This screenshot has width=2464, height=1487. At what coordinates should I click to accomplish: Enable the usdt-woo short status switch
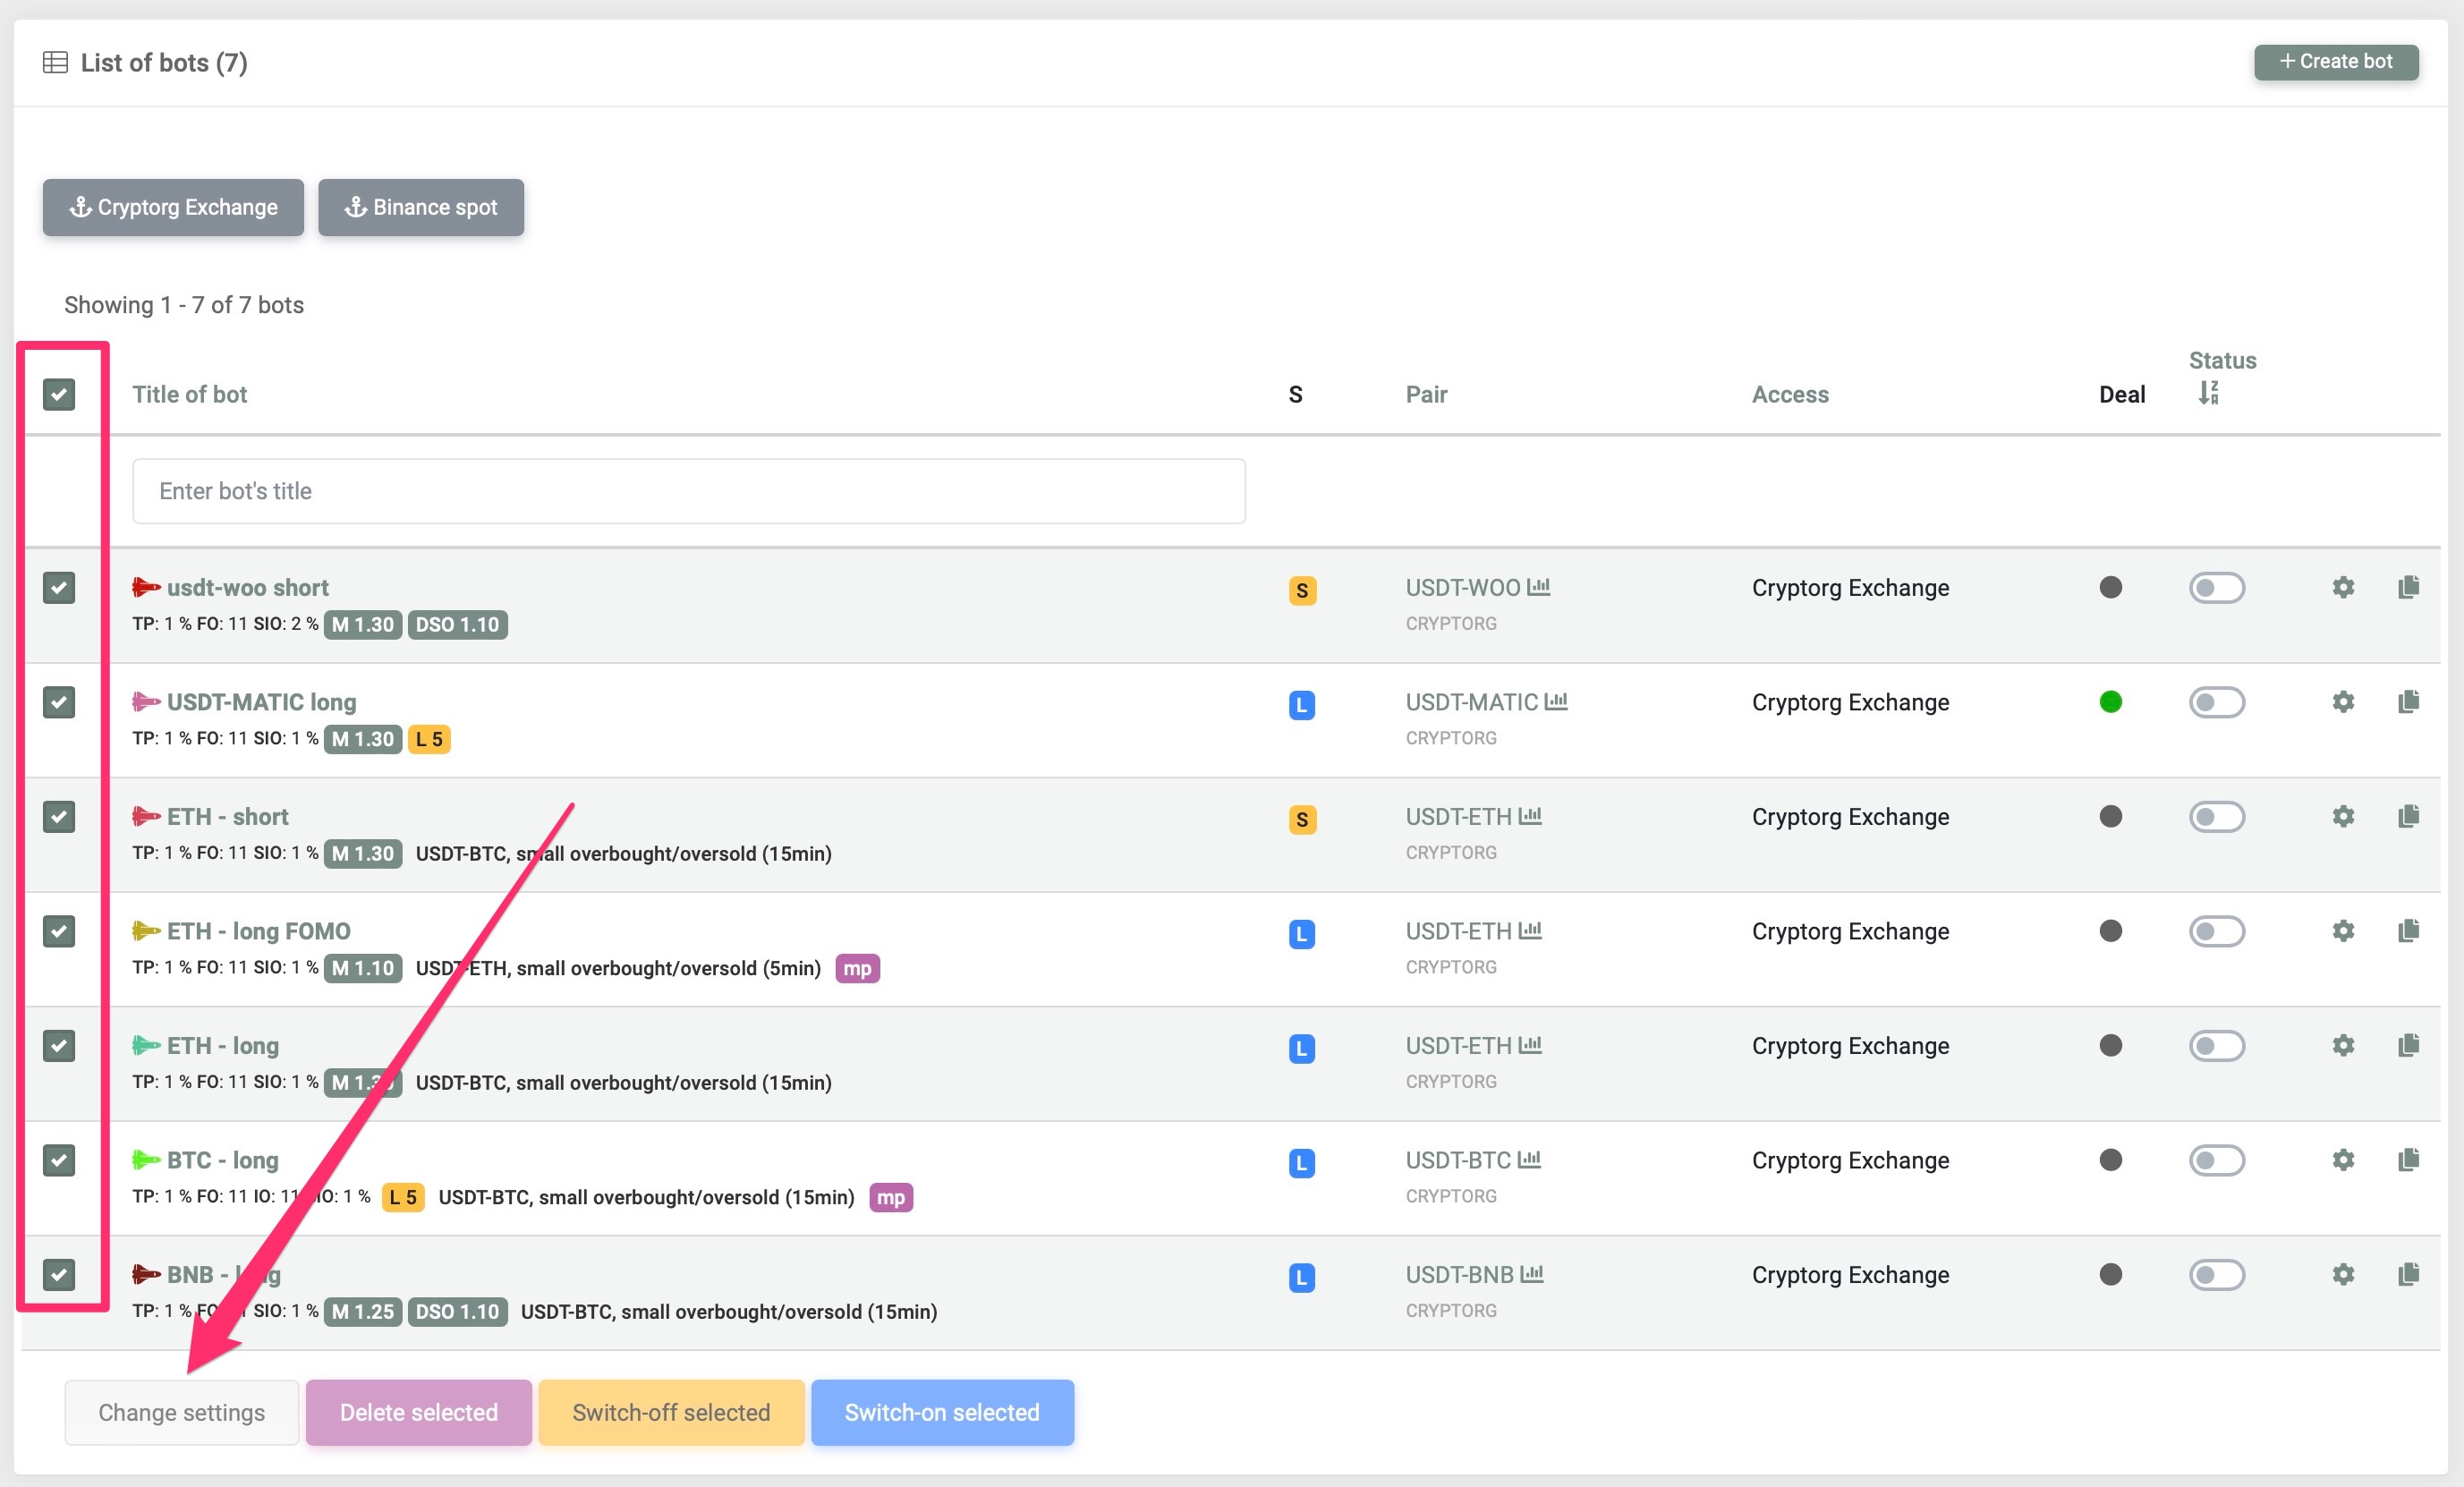pyautogui.click(x=2217, y=587)
